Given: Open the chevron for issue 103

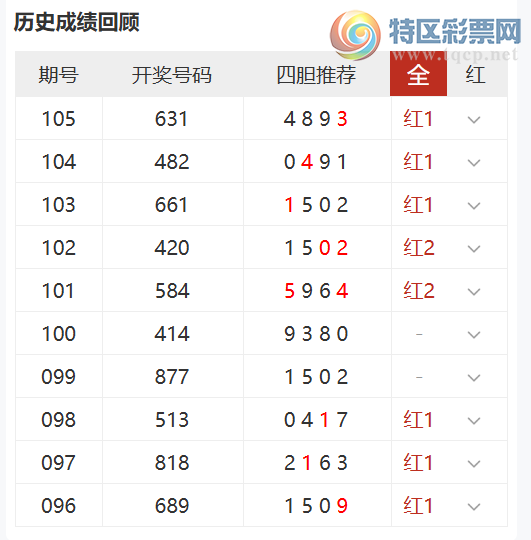Looking at the screenshot, I should (474, 206).
